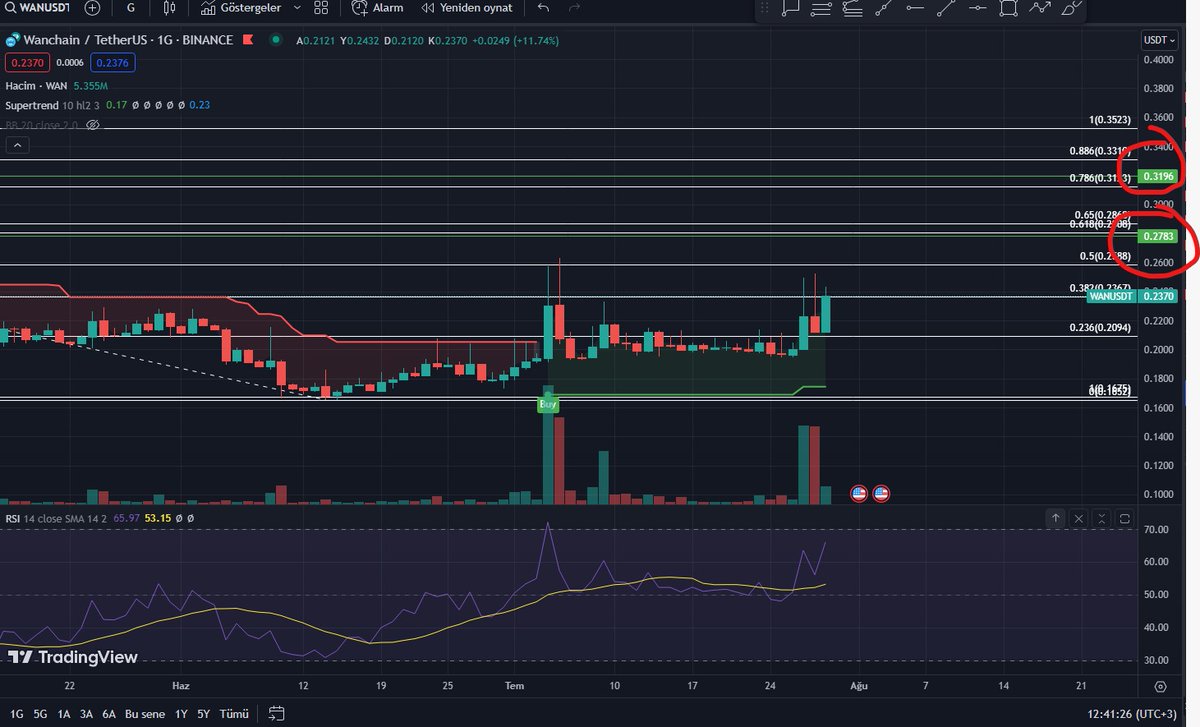
Task: Click the green 0.3196 price label
Action: point(1158,177)
